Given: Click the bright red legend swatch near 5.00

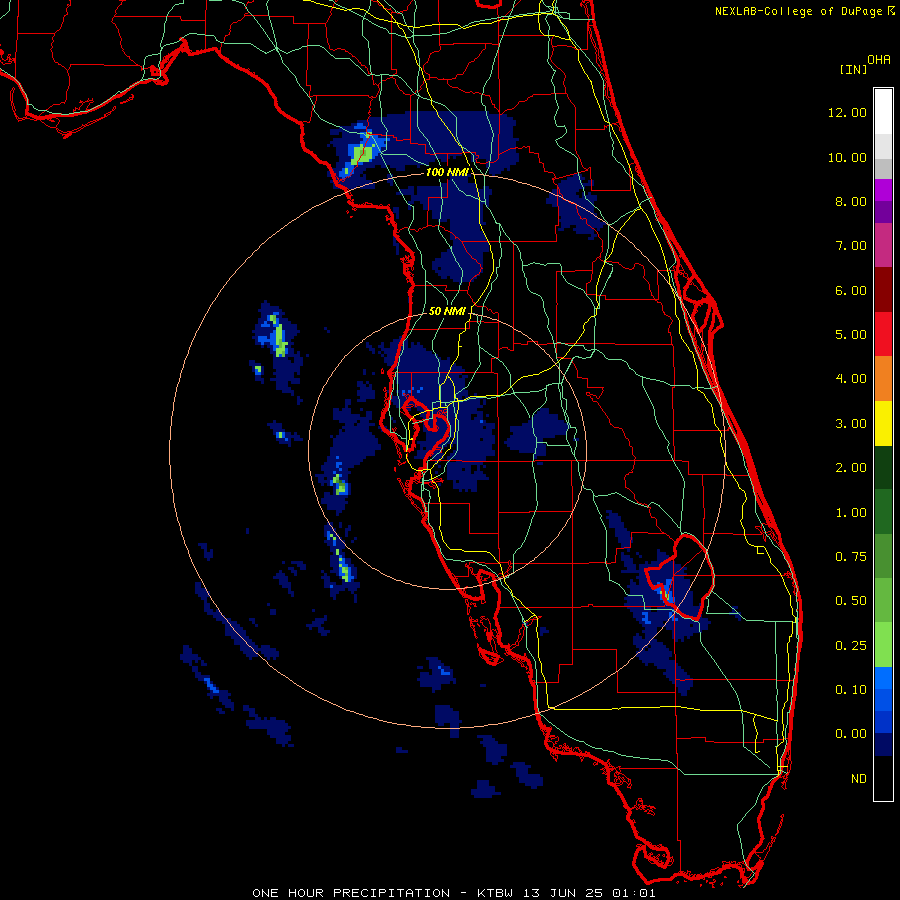Looking at the screenshot, I should [883, 334].
